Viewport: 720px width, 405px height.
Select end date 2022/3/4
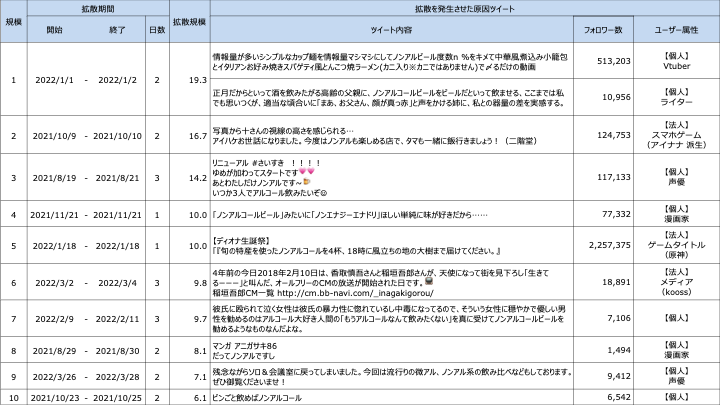click(118, 283)
